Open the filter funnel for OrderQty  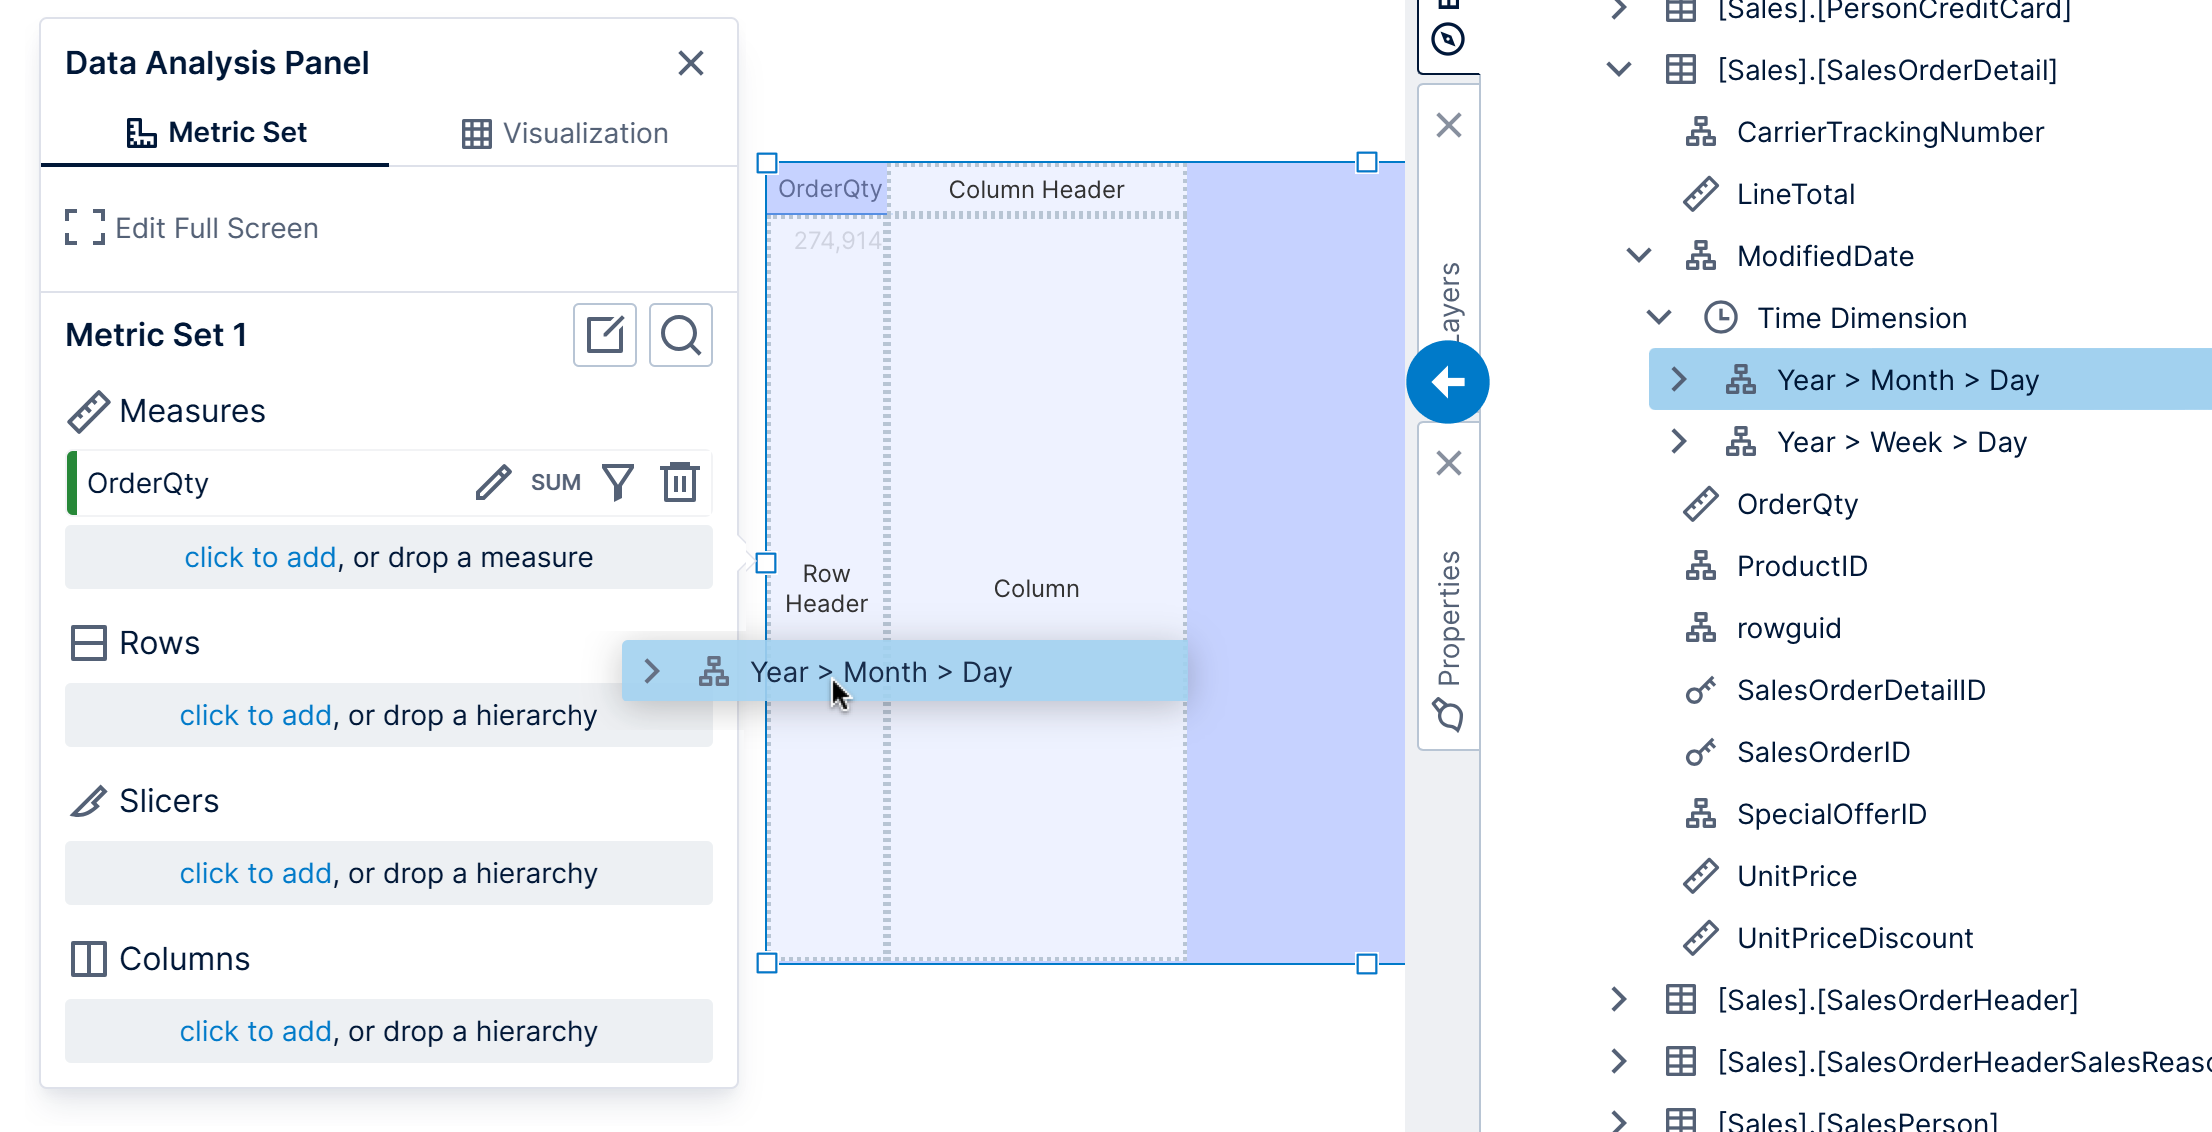click(x=619, y=483)
